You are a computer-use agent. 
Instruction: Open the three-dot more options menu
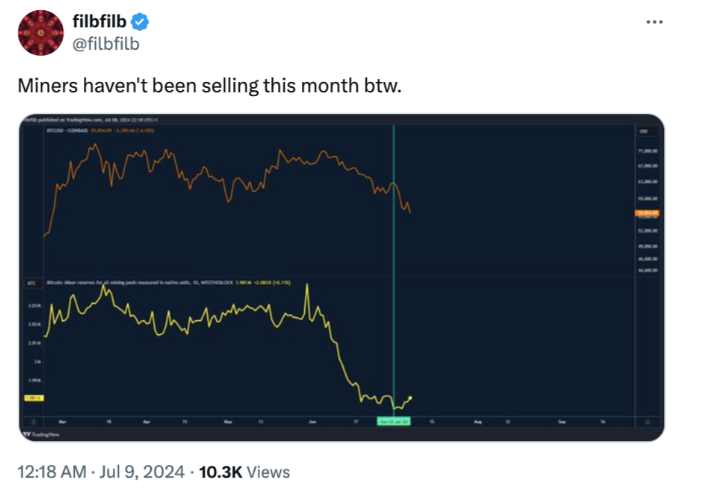(x=655, y=22)
